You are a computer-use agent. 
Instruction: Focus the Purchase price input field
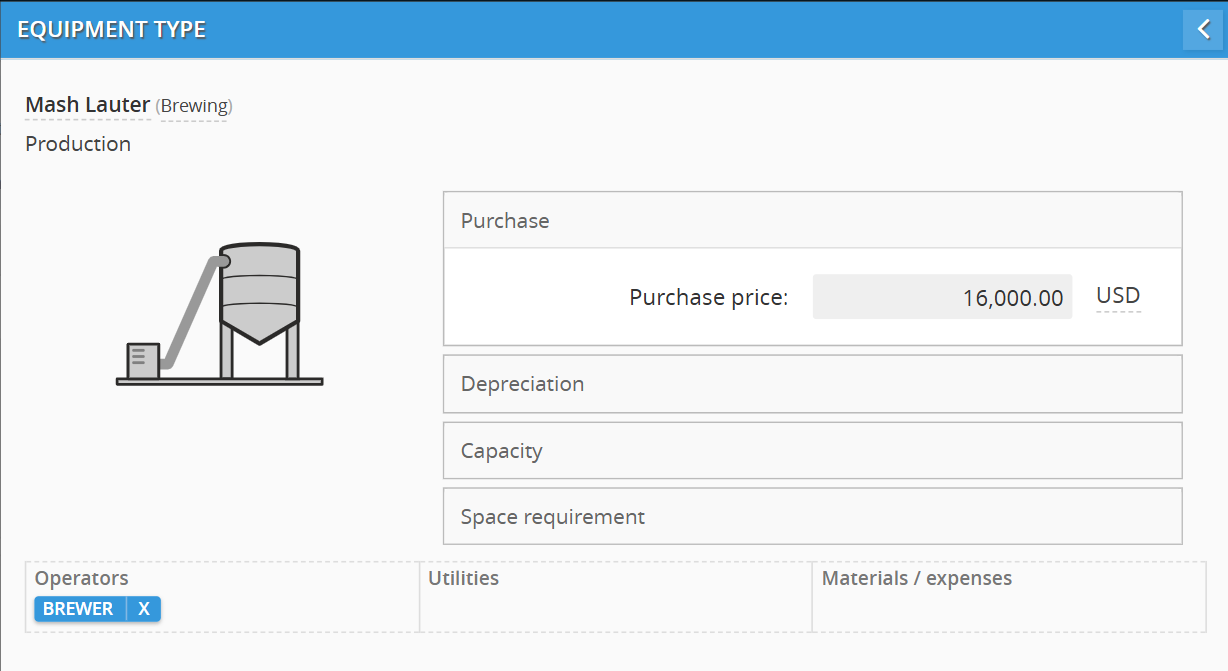click(941, 297)
